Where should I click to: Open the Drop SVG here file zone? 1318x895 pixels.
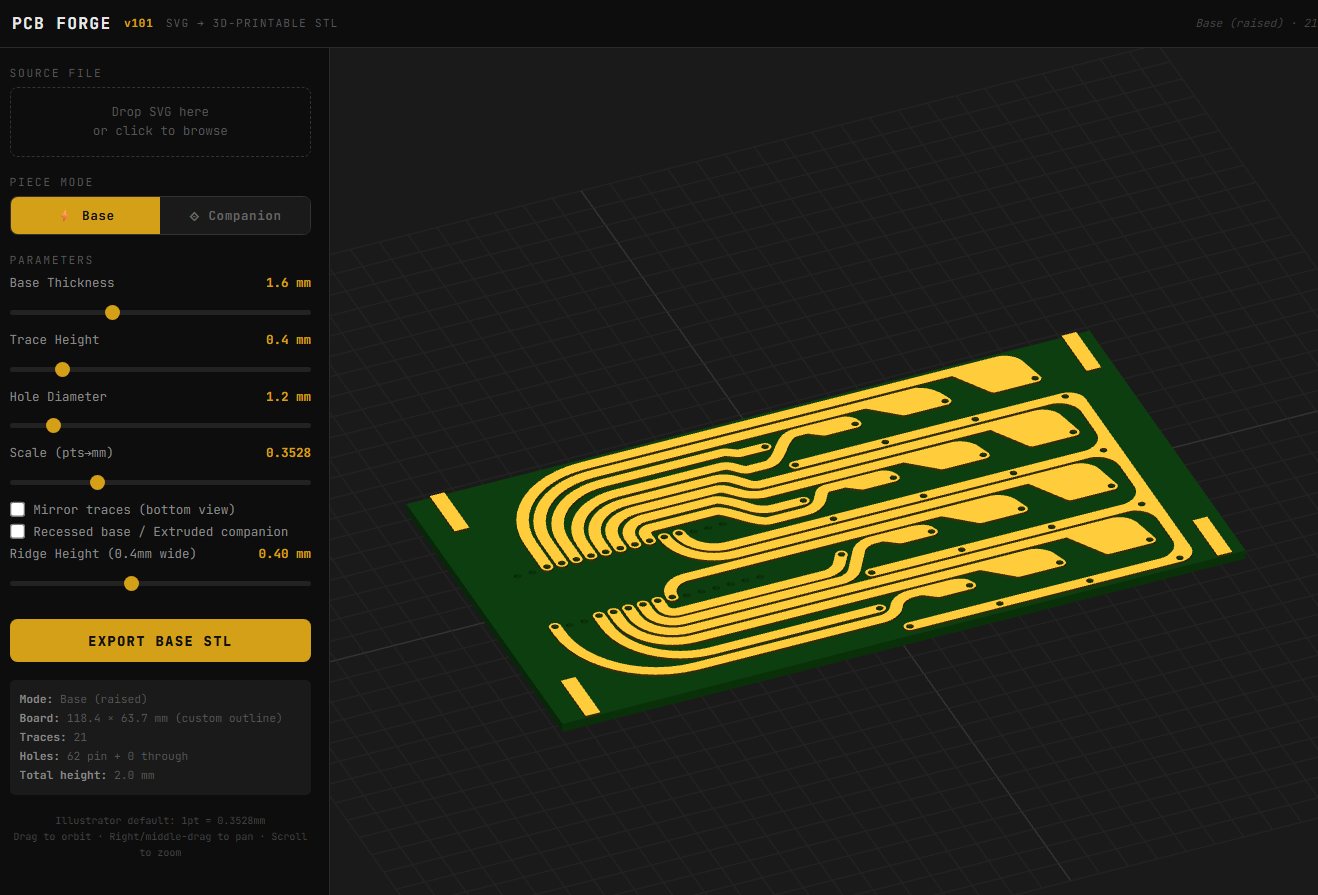(x=160, y=122)
